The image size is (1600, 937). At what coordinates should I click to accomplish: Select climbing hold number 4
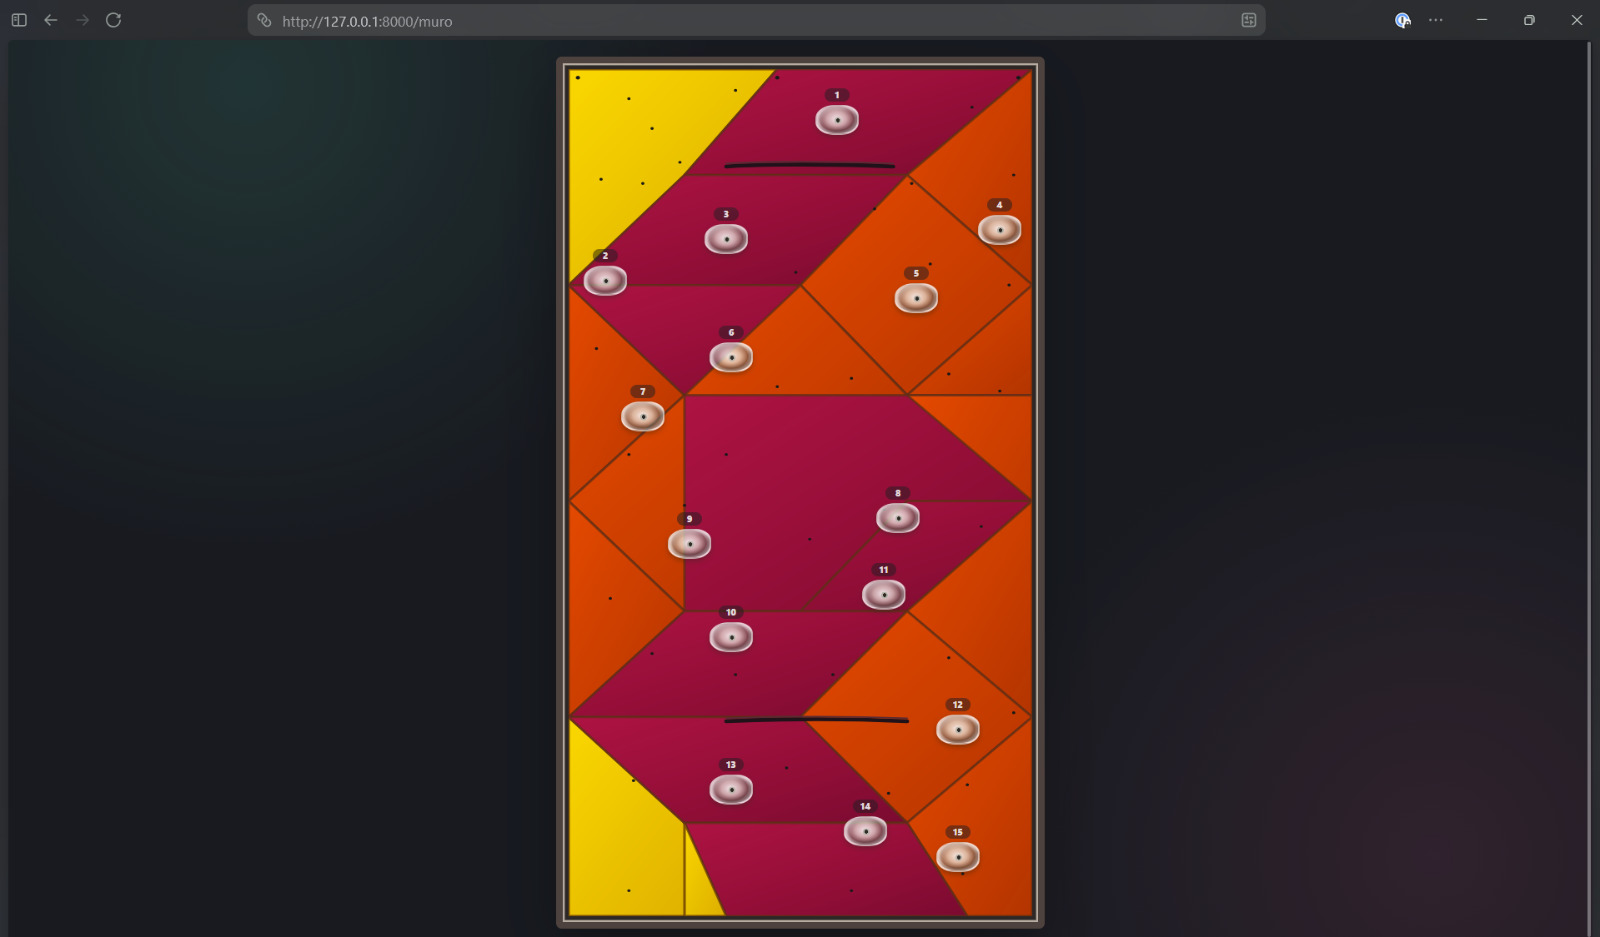999,230
